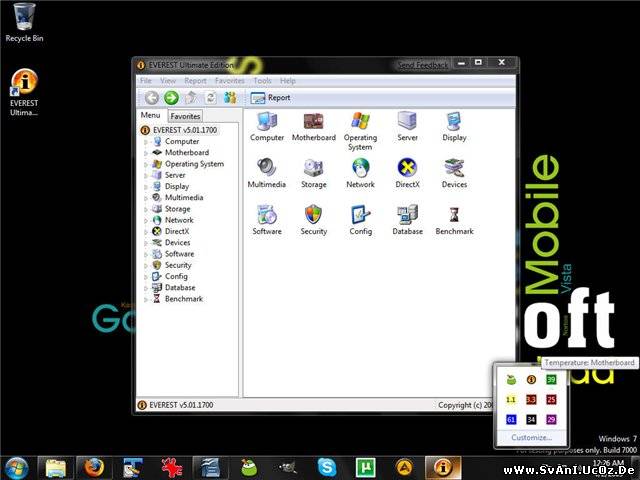Click the tray temperature icon showing 39
Viewport: 640px width, 480px height.
[x=551, y=379]
